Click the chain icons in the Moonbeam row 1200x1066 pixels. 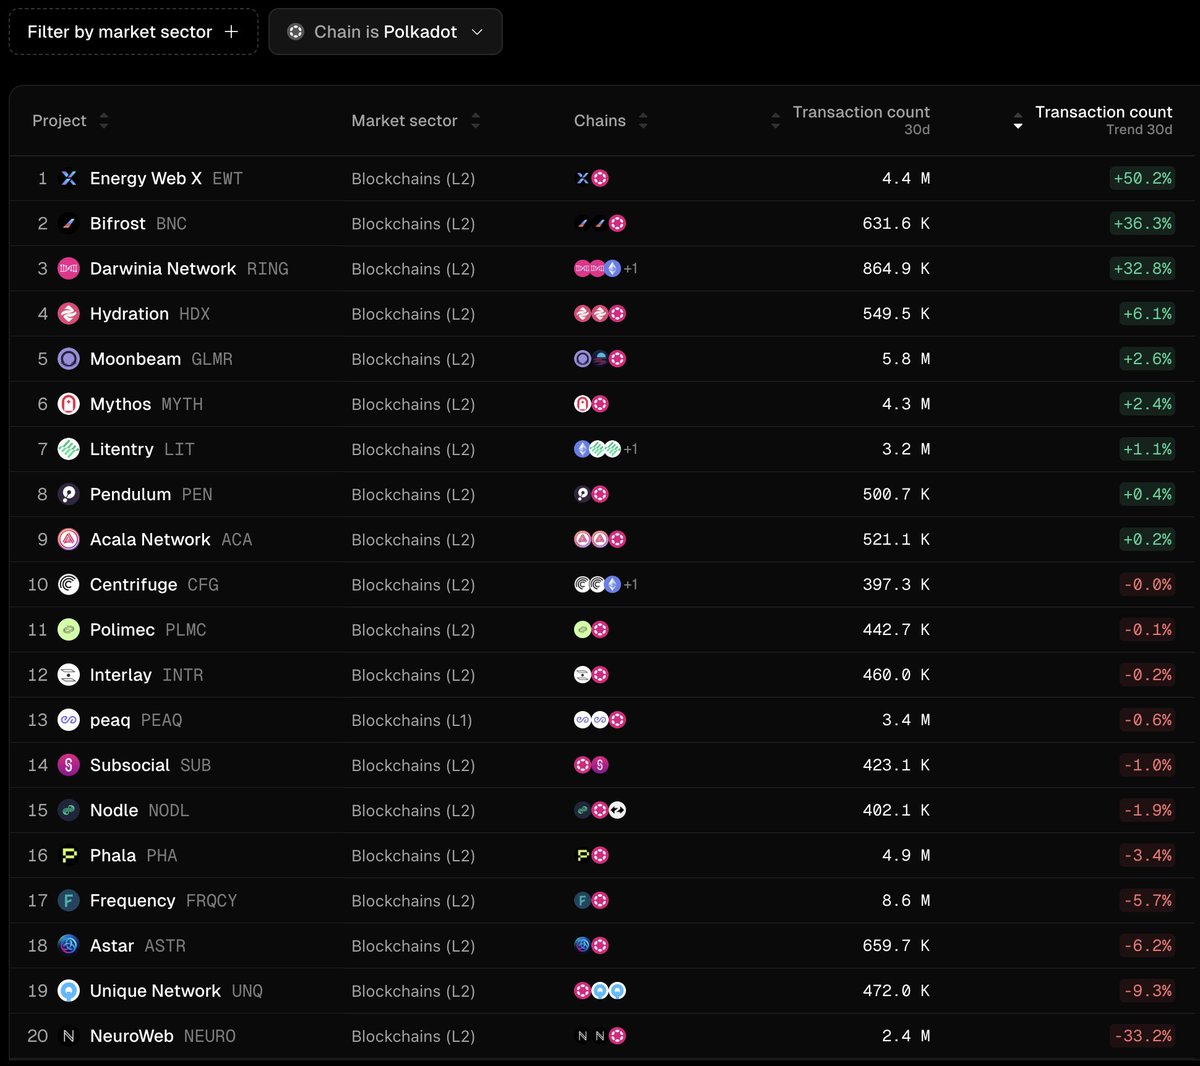pos(600,358)
